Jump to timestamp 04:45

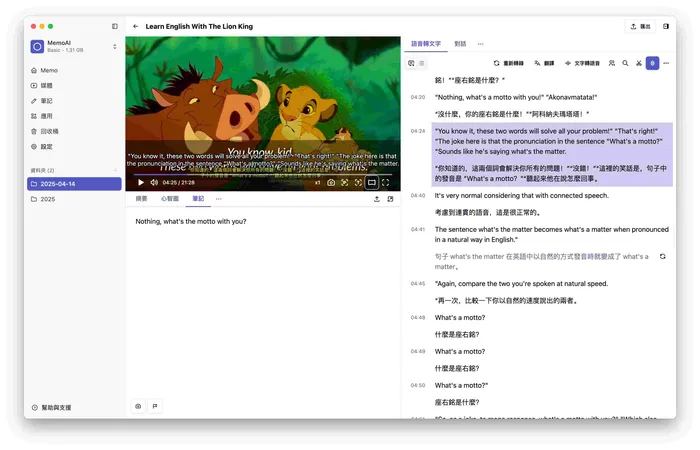(418, 283)
